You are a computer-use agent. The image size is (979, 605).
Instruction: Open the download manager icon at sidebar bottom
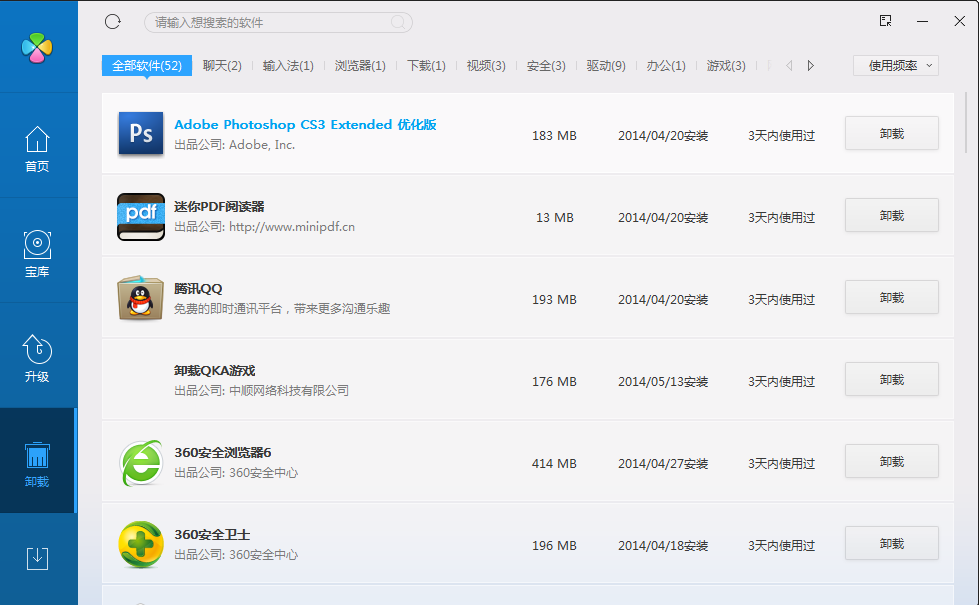[37, 558]
